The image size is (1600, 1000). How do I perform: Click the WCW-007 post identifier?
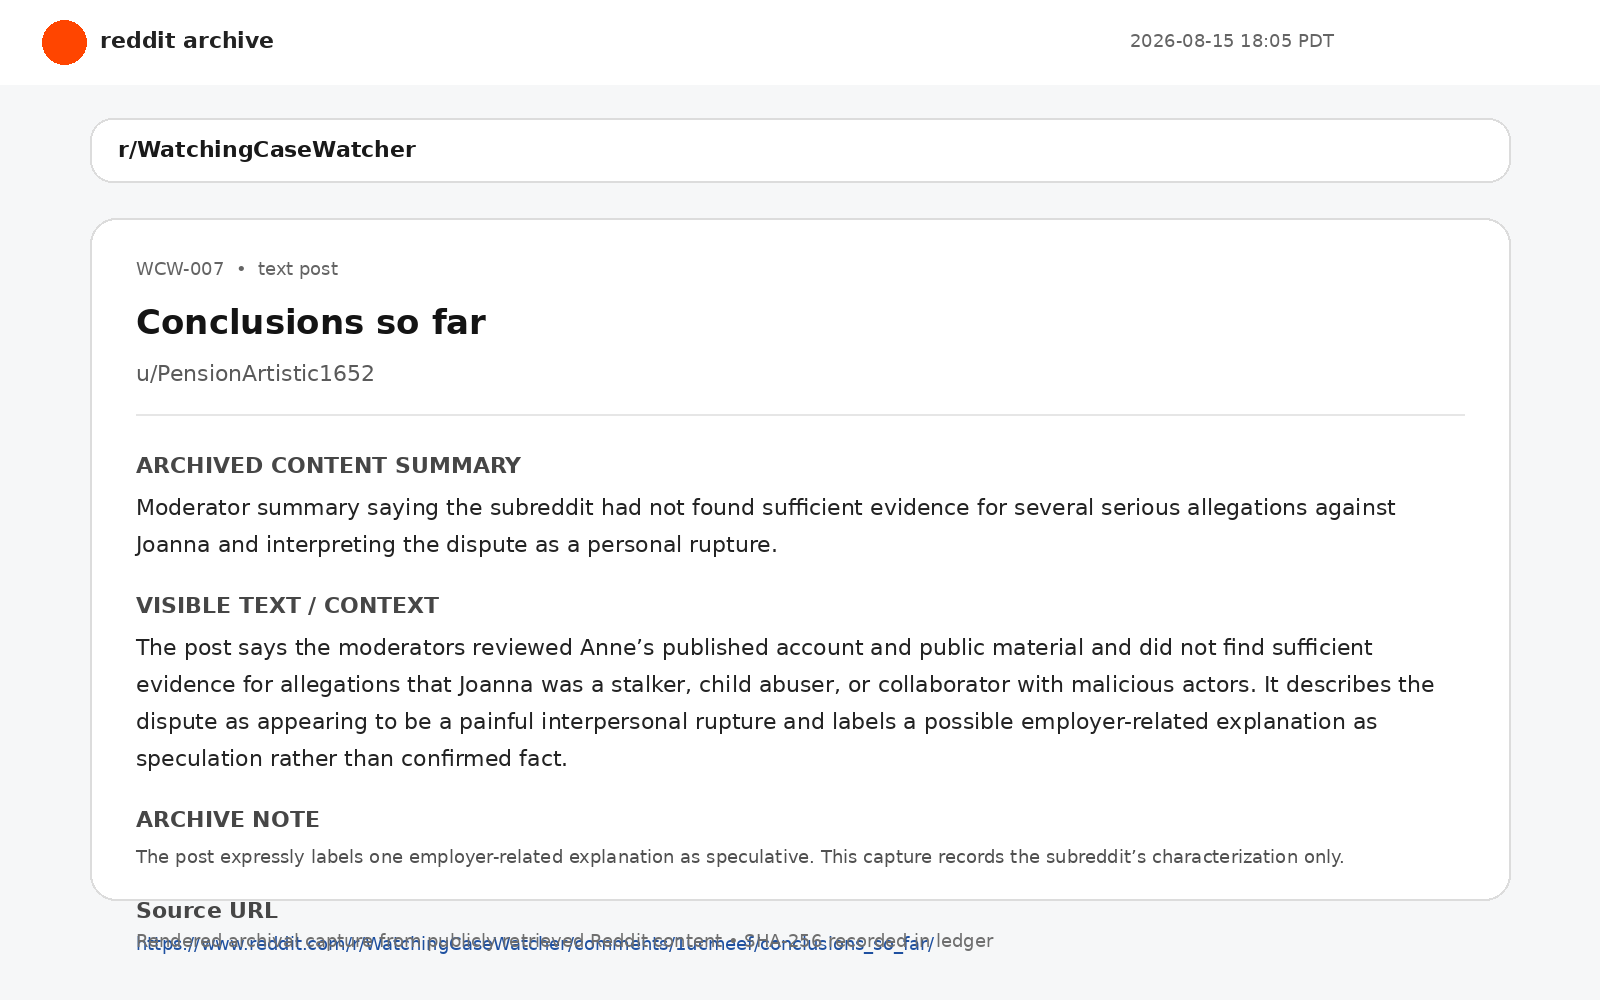tap(180, 269)
